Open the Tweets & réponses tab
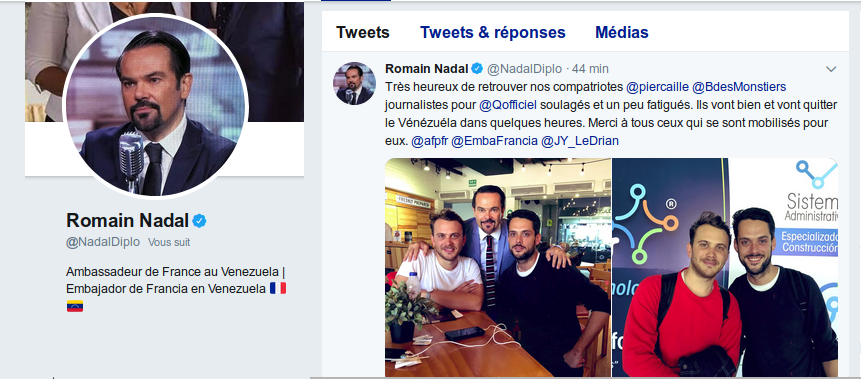Viewport: 861px width, 379px height. 493,32
